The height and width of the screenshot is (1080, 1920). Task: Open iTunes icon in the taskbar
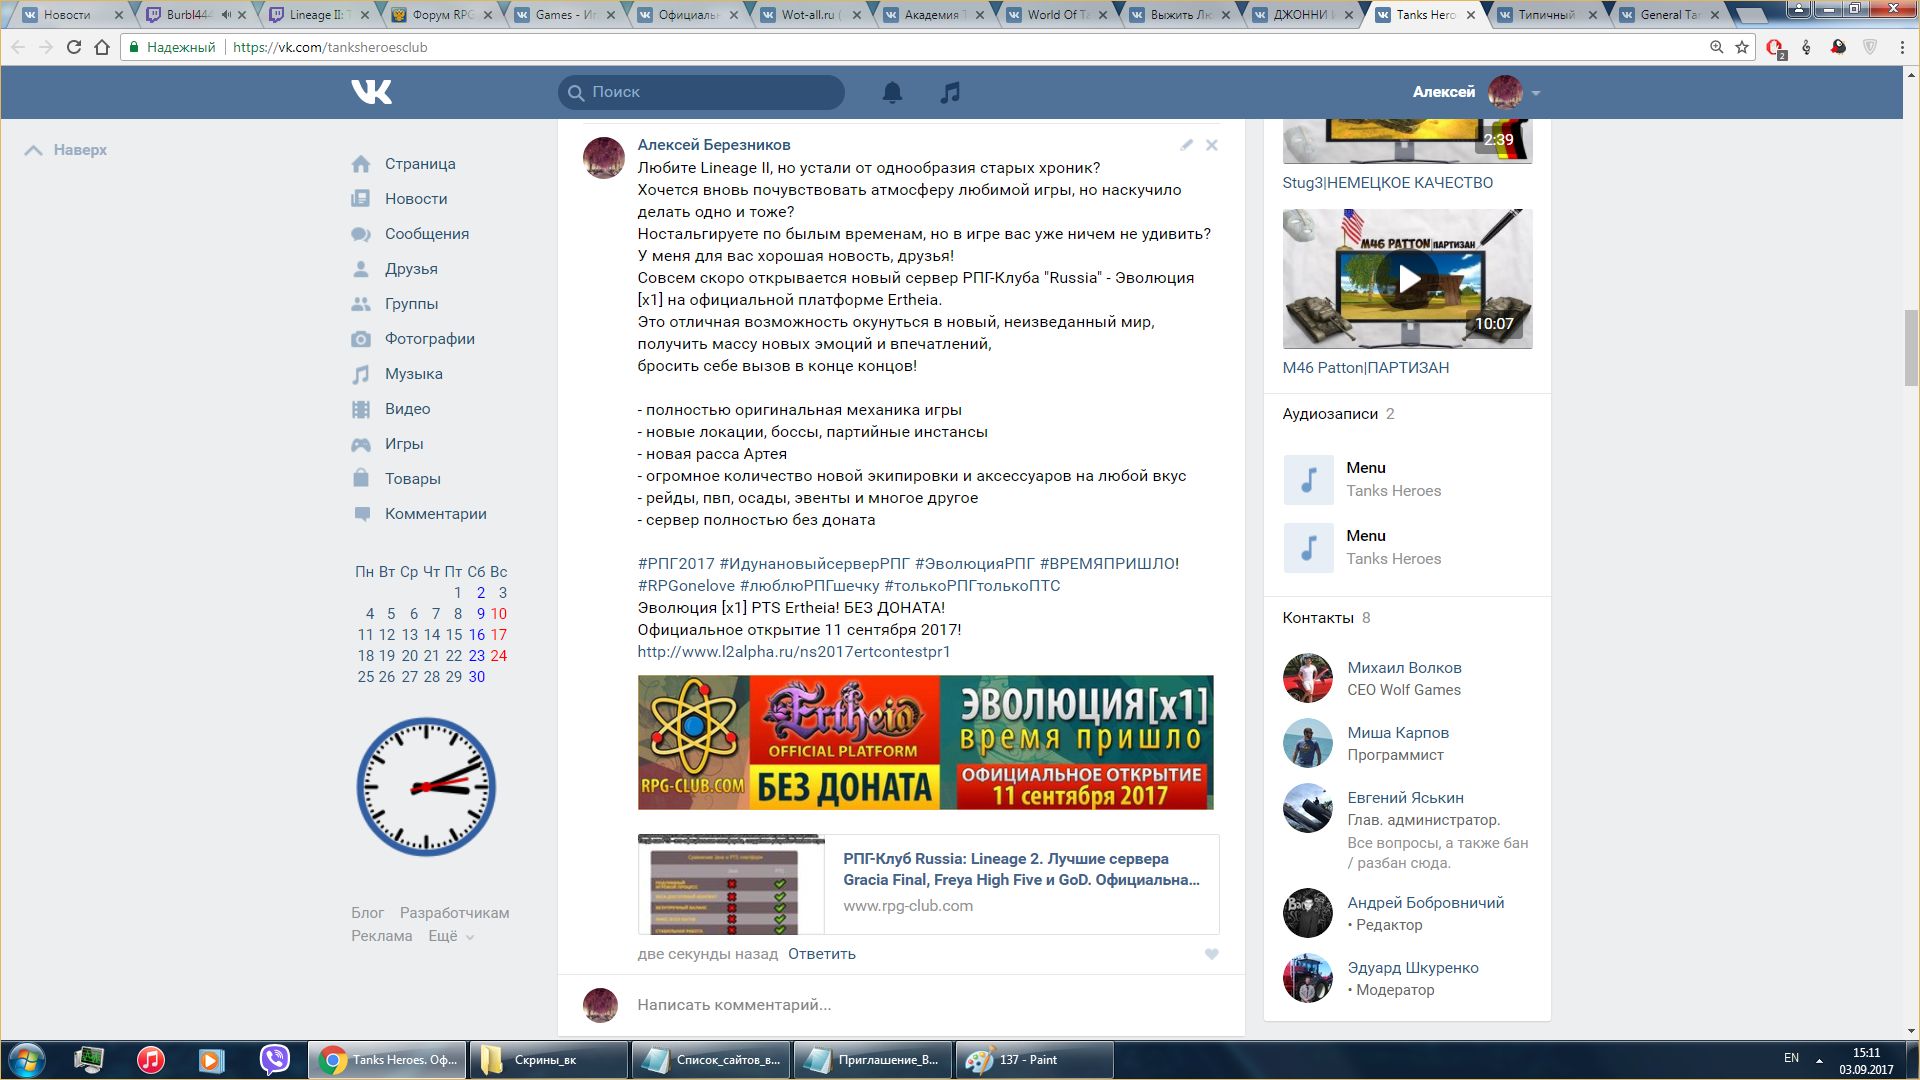(150, 1059)
